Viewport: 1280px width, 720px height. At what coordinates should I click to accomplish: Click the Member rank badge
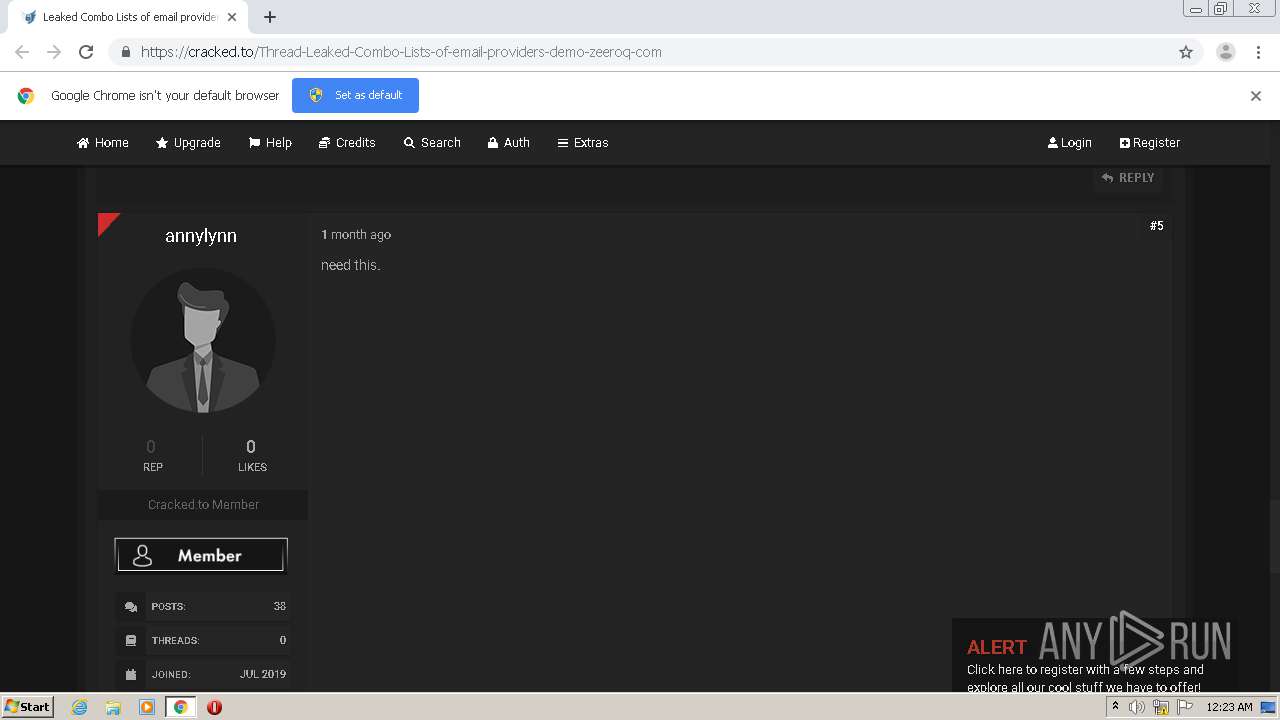[x=201, y=556]
